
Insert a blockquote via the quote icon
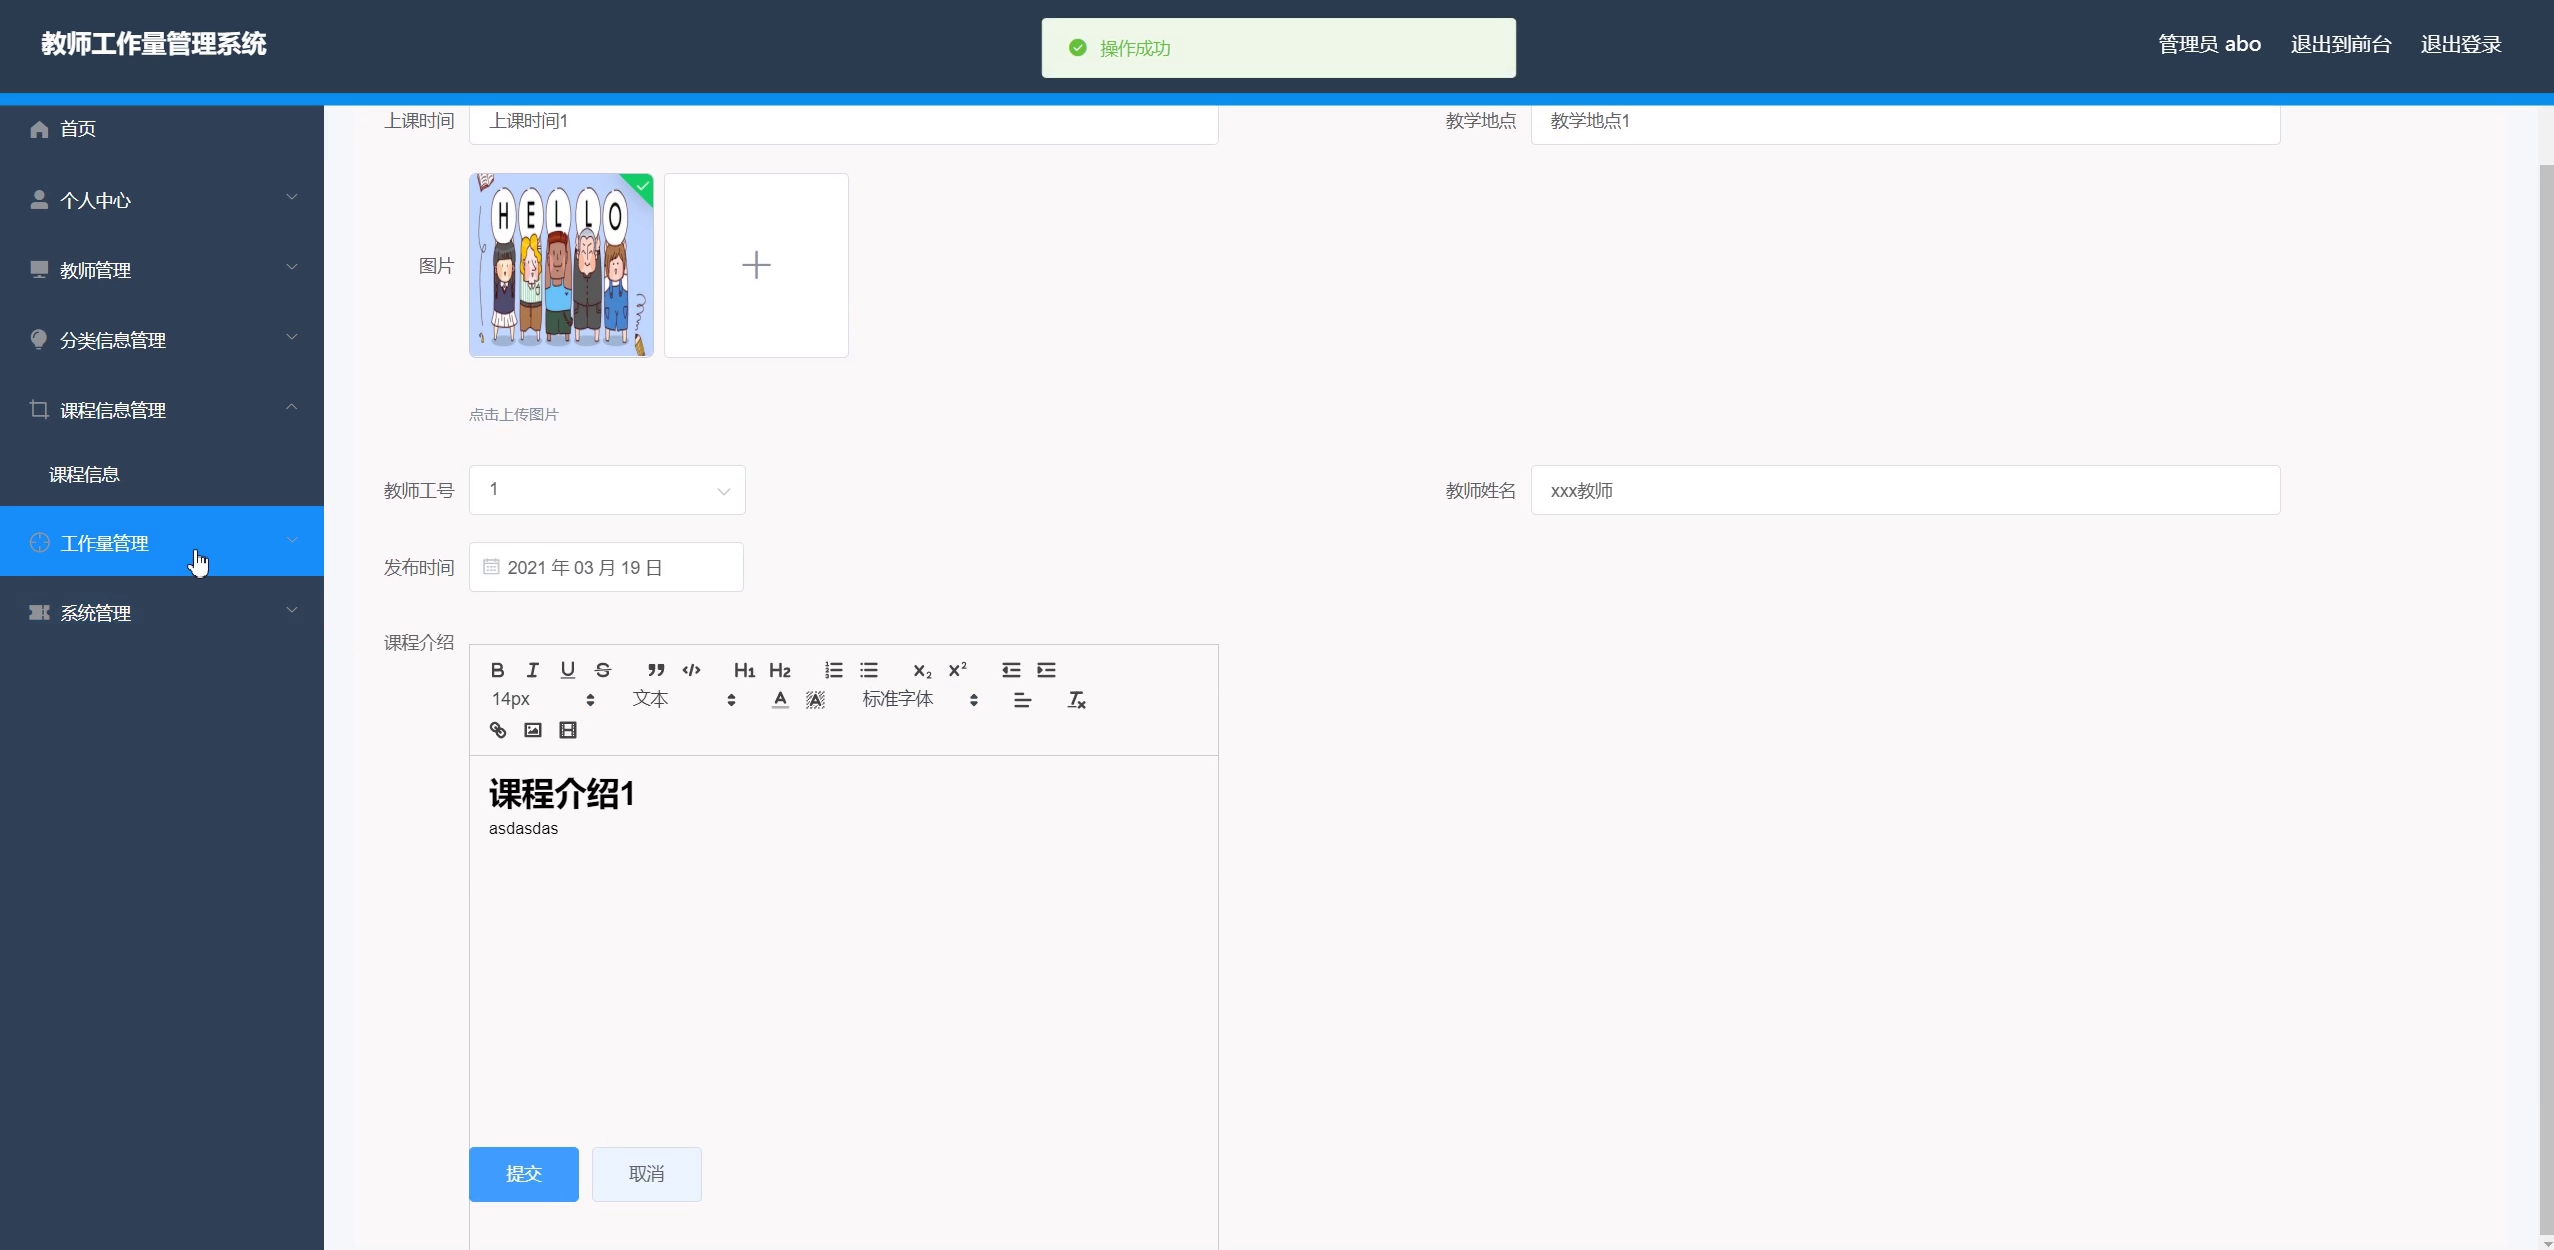click(656, 670)
